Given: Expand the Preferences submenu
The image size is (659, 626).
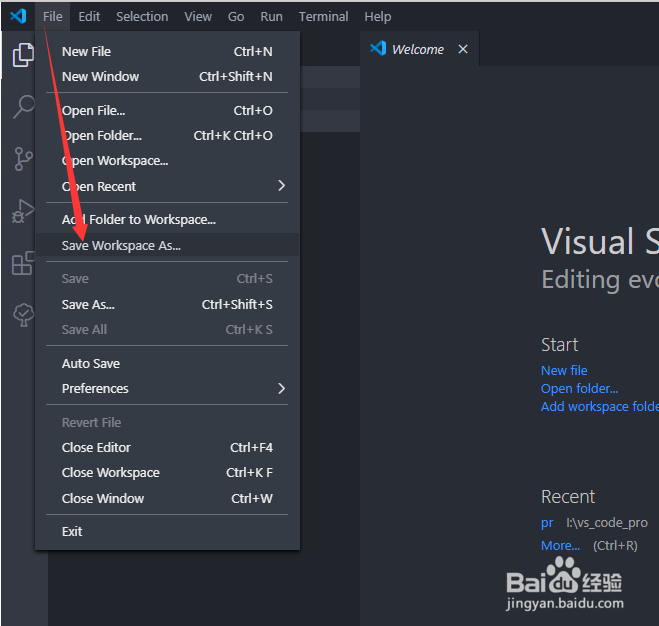Looking at the screenshot, I should pyautogui.click(x=167, y=388).
